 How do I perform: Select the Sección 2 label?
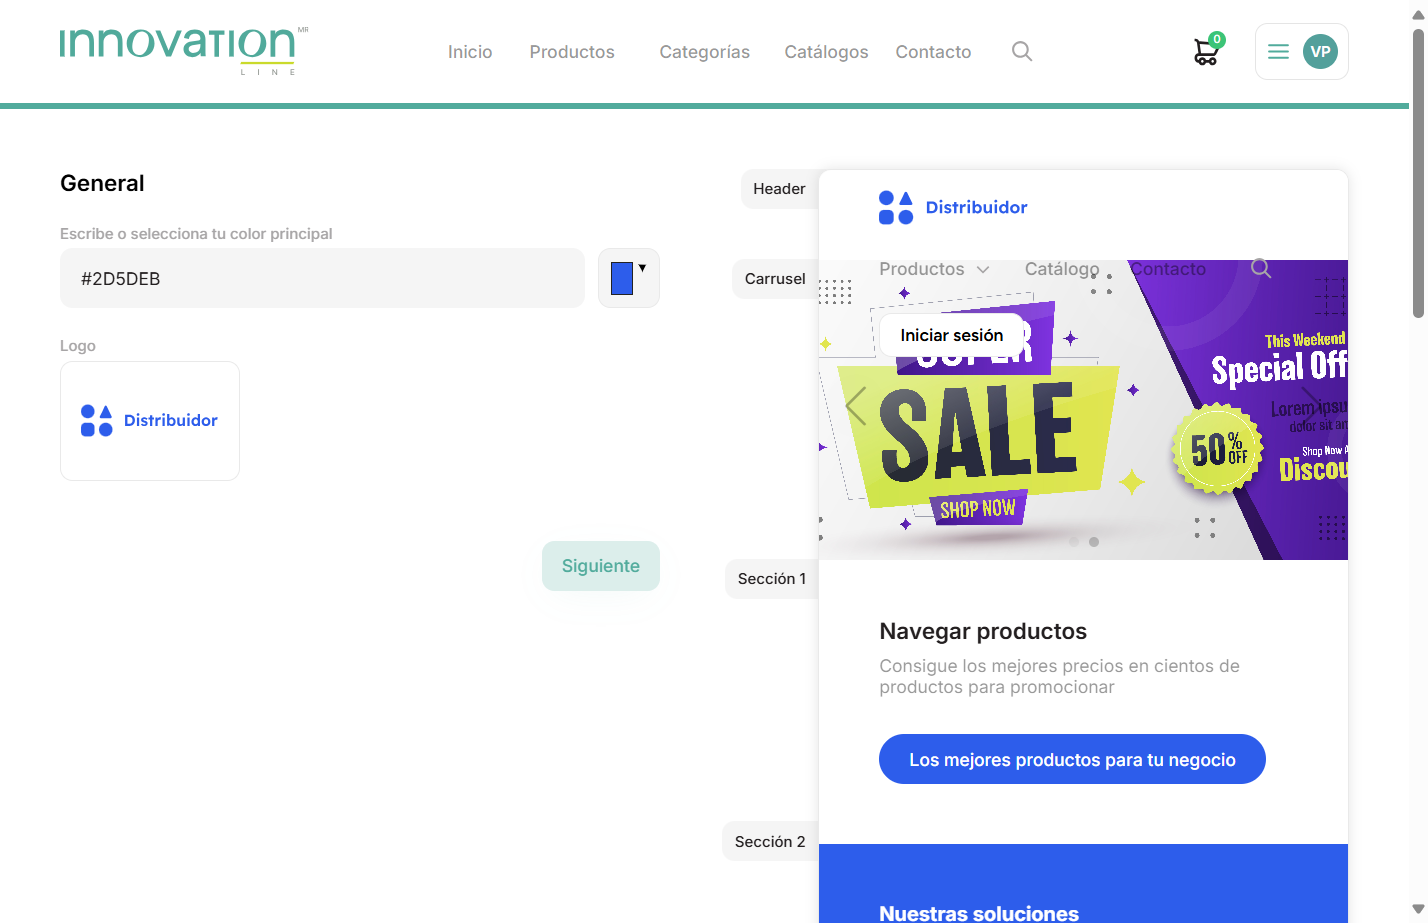click(770, 842)
